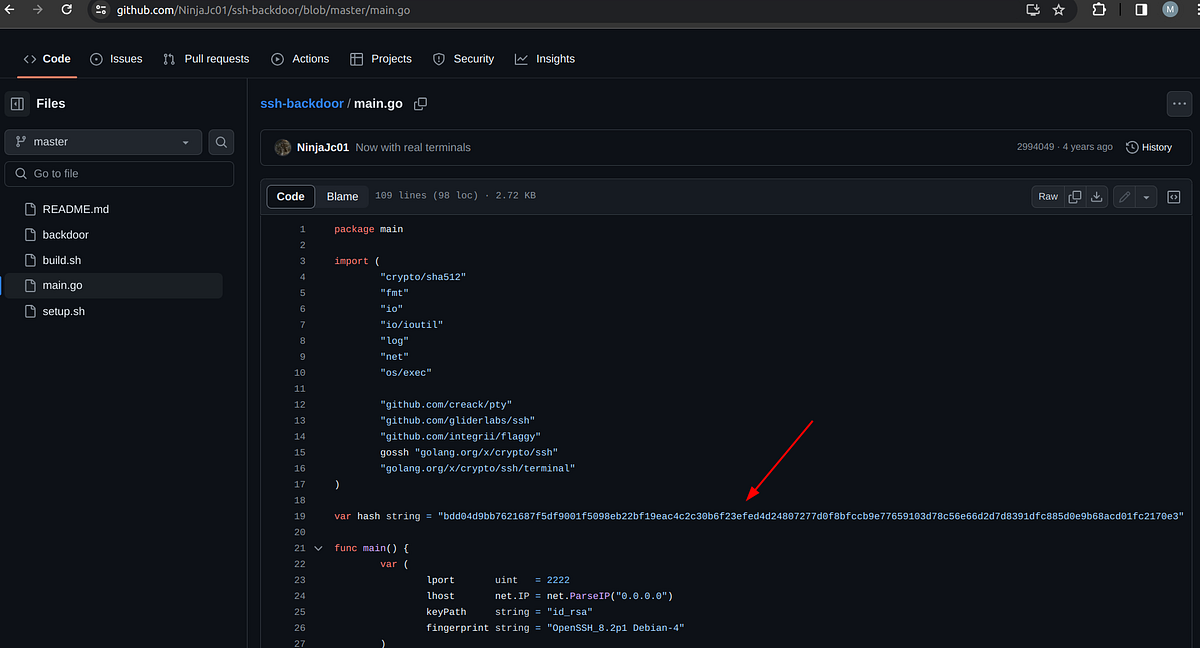This screenshot has width=1200, height=648.
Task: Click the browser forward arrow
Action: (x=38, y=9)
